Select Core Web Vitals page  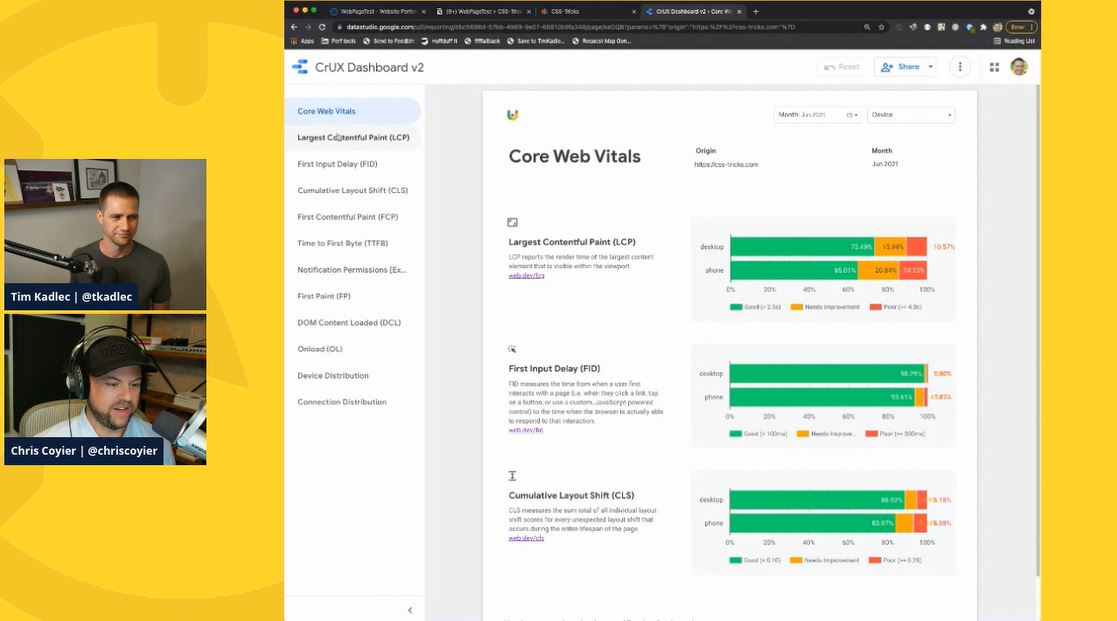coord(353,111)
